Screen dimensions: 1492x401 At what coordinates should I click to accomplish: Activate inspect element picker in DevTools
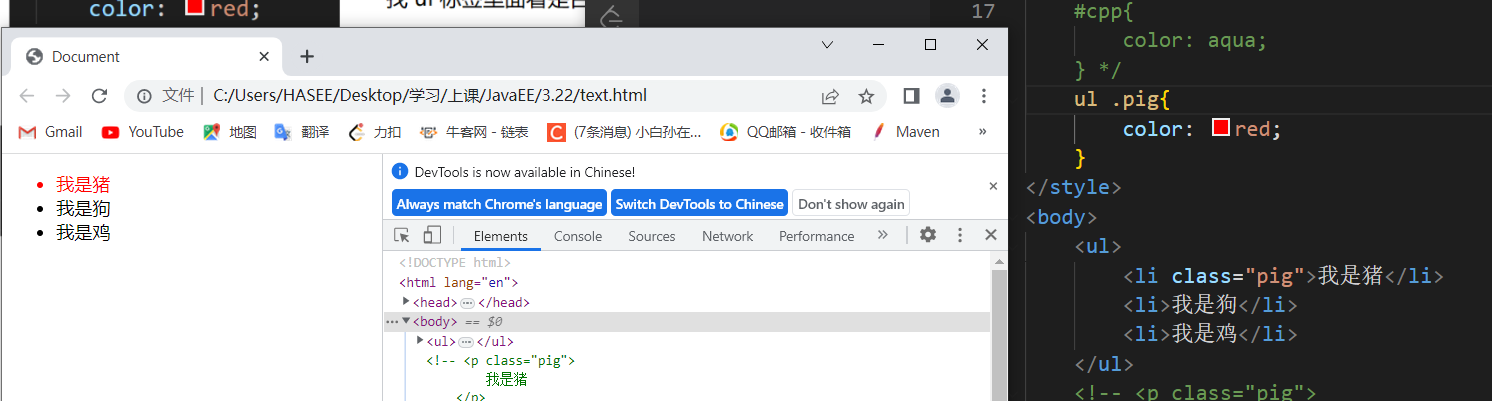402,235
